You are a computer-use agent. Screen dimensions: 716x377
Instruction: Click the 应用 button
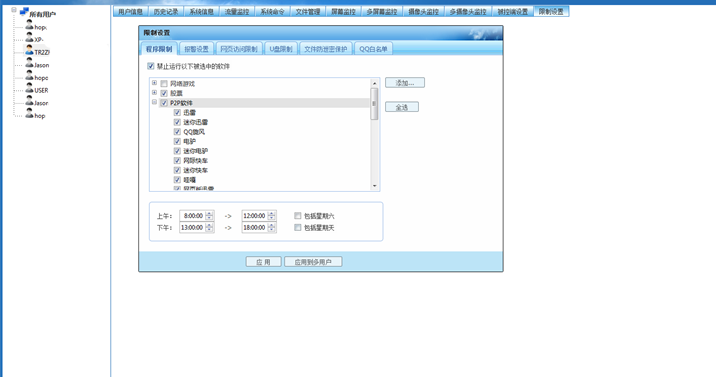coord(263,262)
